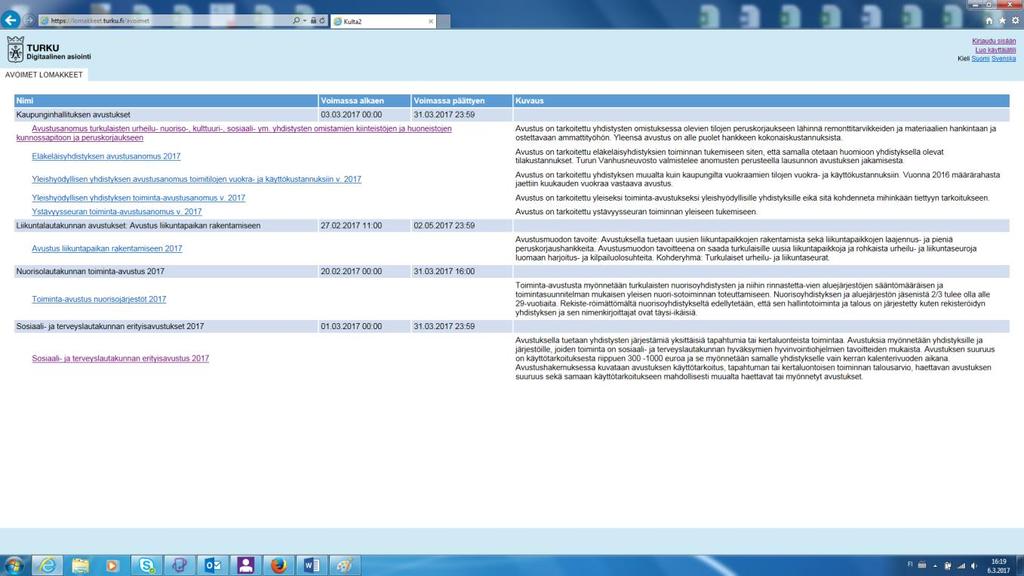The image size is (1024, 576).
Task: Show hidden tray icons arrow
Action: coord(935,566)
